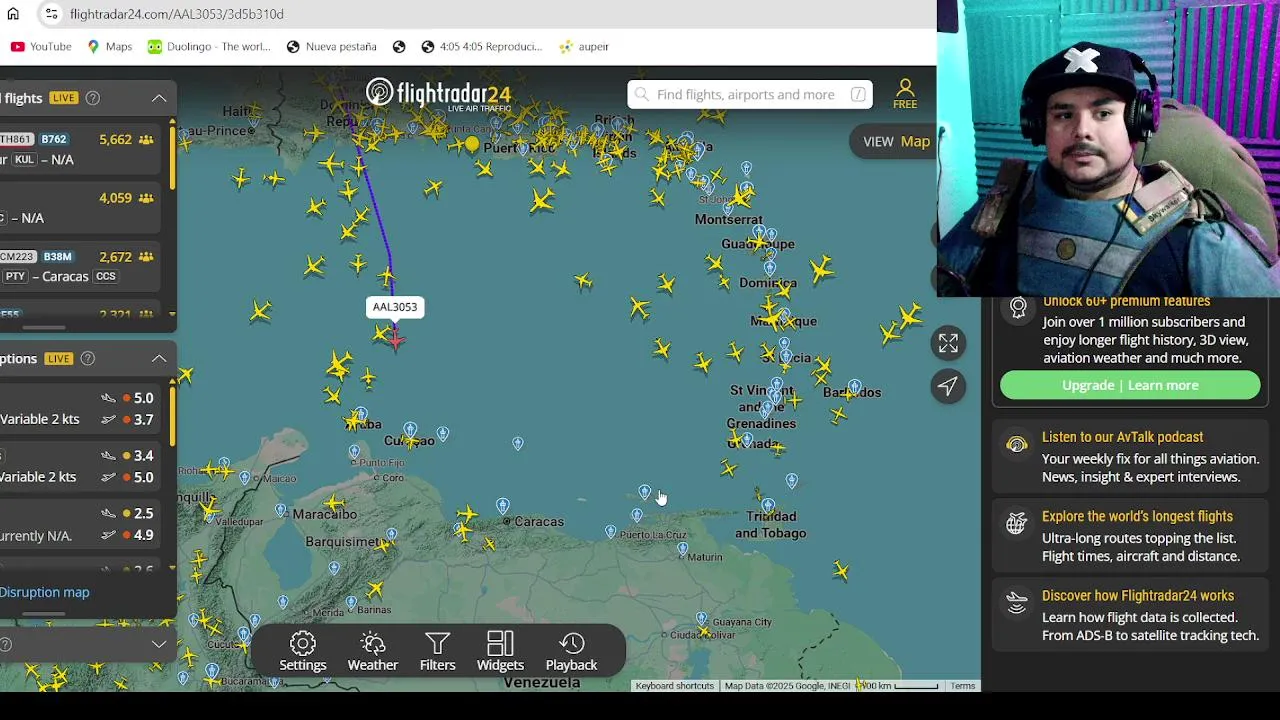Image resolution: width=1280 pixels, height=720 pixels.
Task: Select the B38M flight to Caracas
Action: pyautogui.click(x=80, y=266)
